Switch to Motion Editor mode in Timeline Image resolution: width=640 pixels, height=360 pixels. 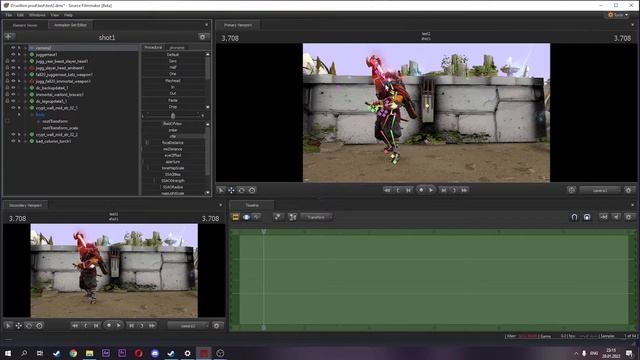point(246,217)
